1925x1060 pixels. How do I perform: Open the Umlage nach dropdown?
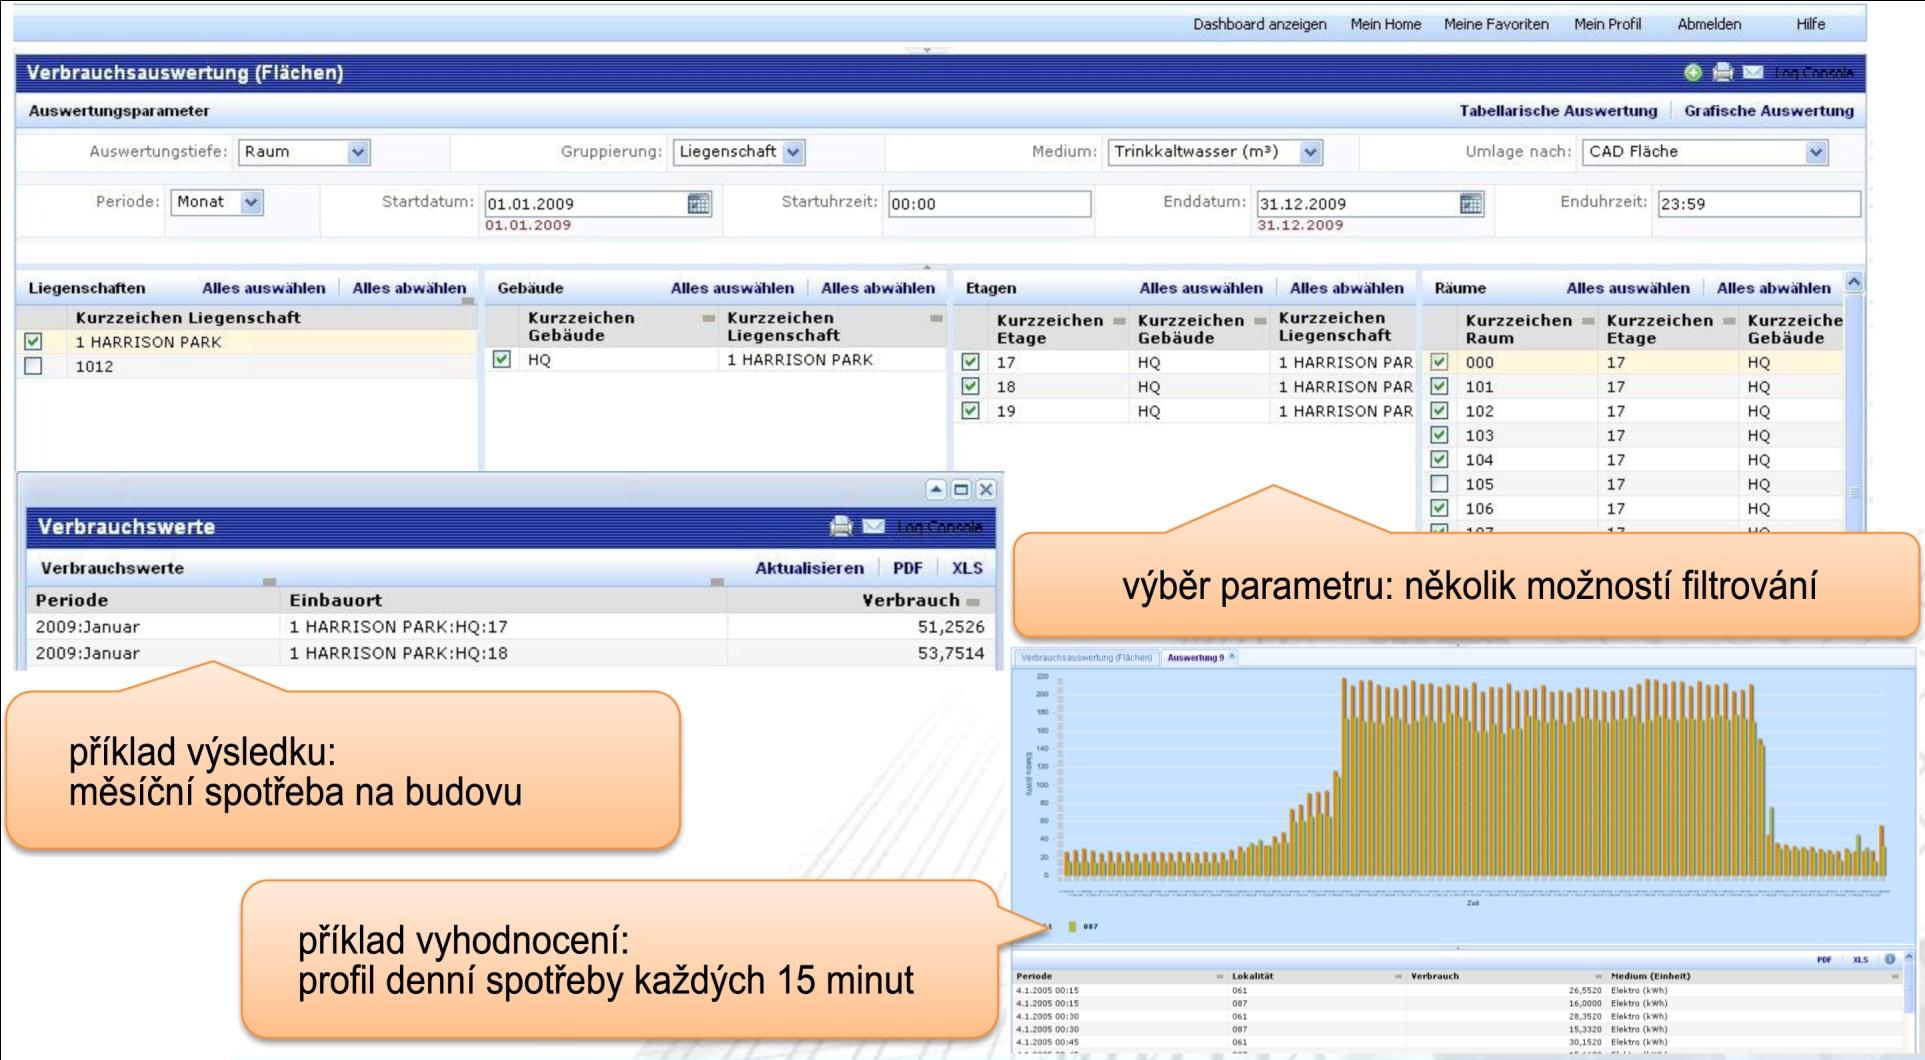click(1816, 152)
